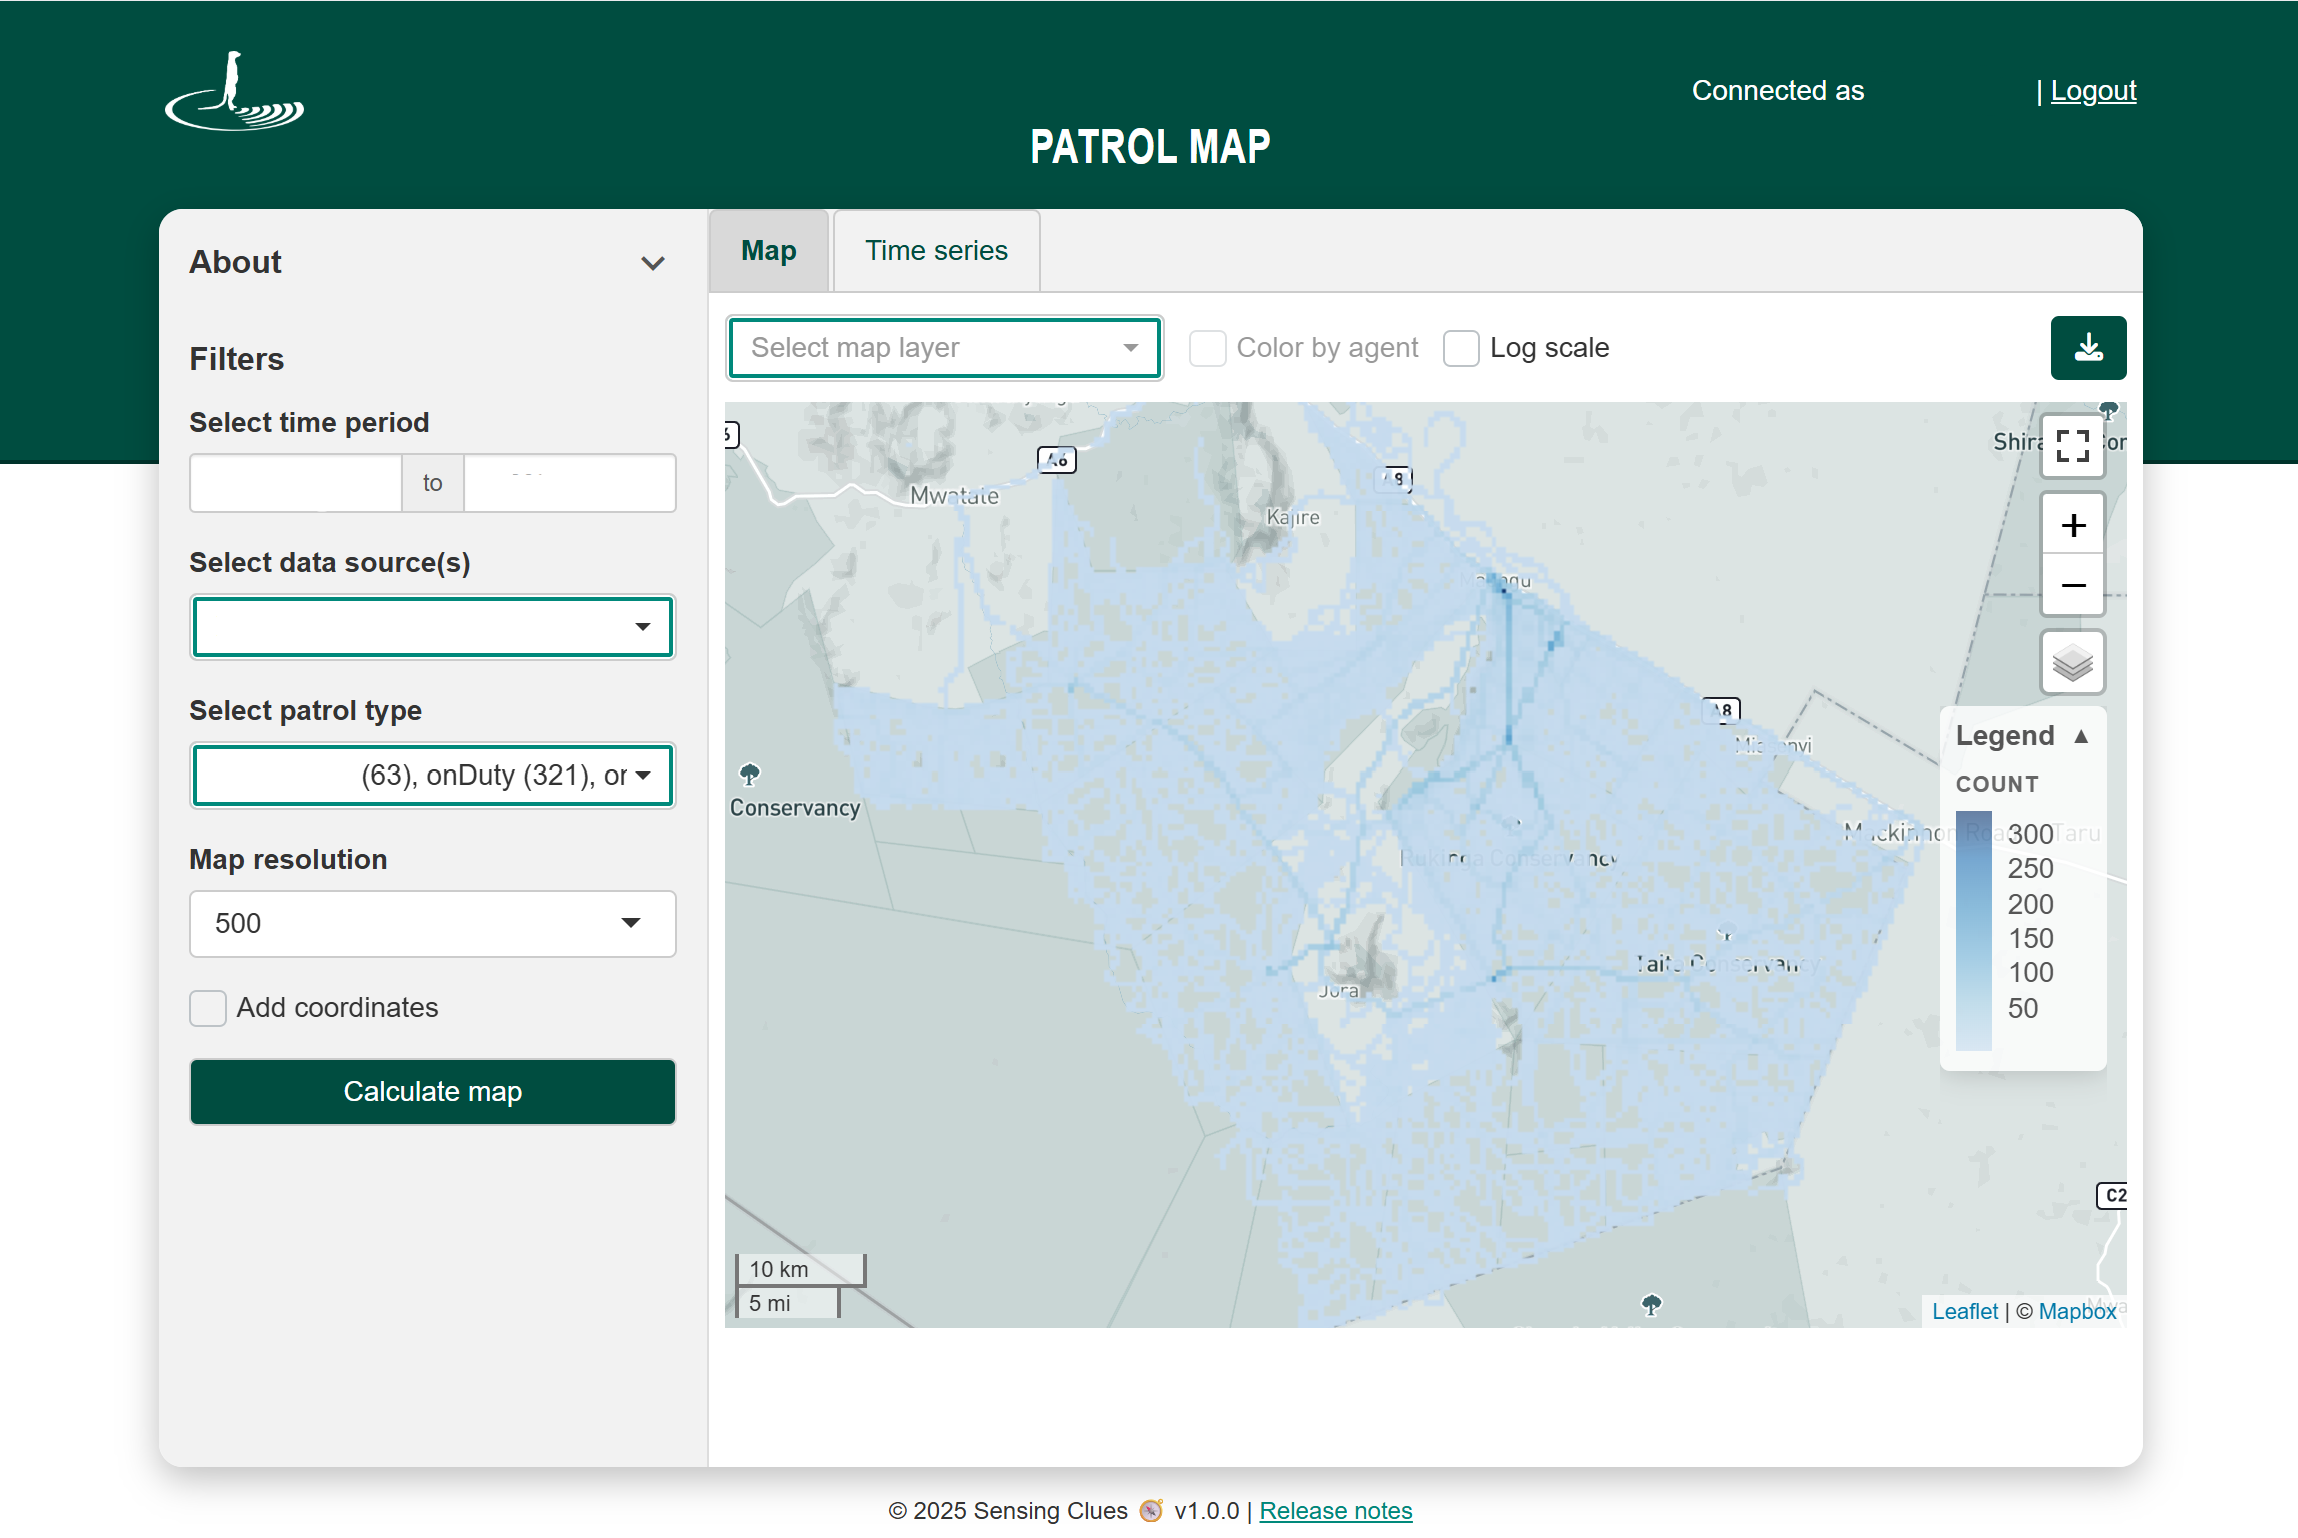Open the Release notes link

click(1335, 1510)
